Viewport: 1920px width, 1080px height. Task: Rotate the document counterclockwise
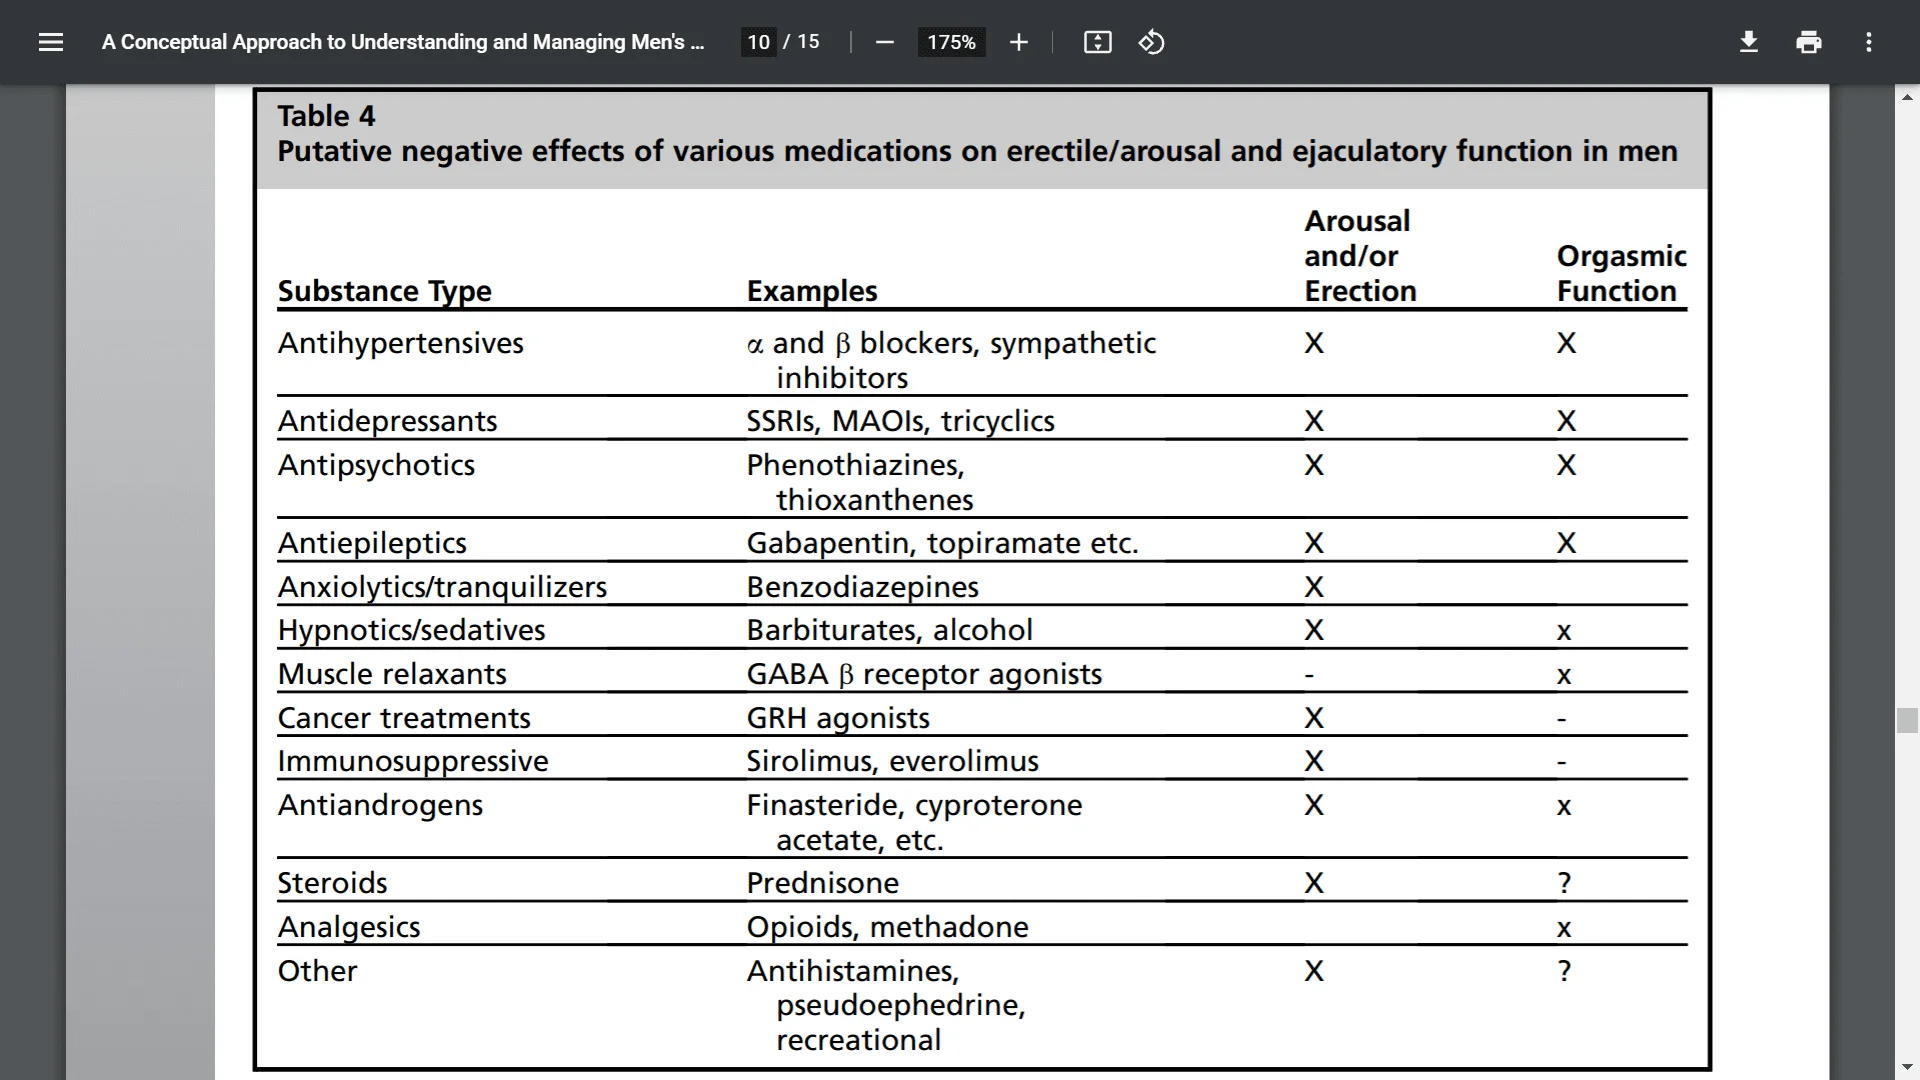[x=1151, y=42]
